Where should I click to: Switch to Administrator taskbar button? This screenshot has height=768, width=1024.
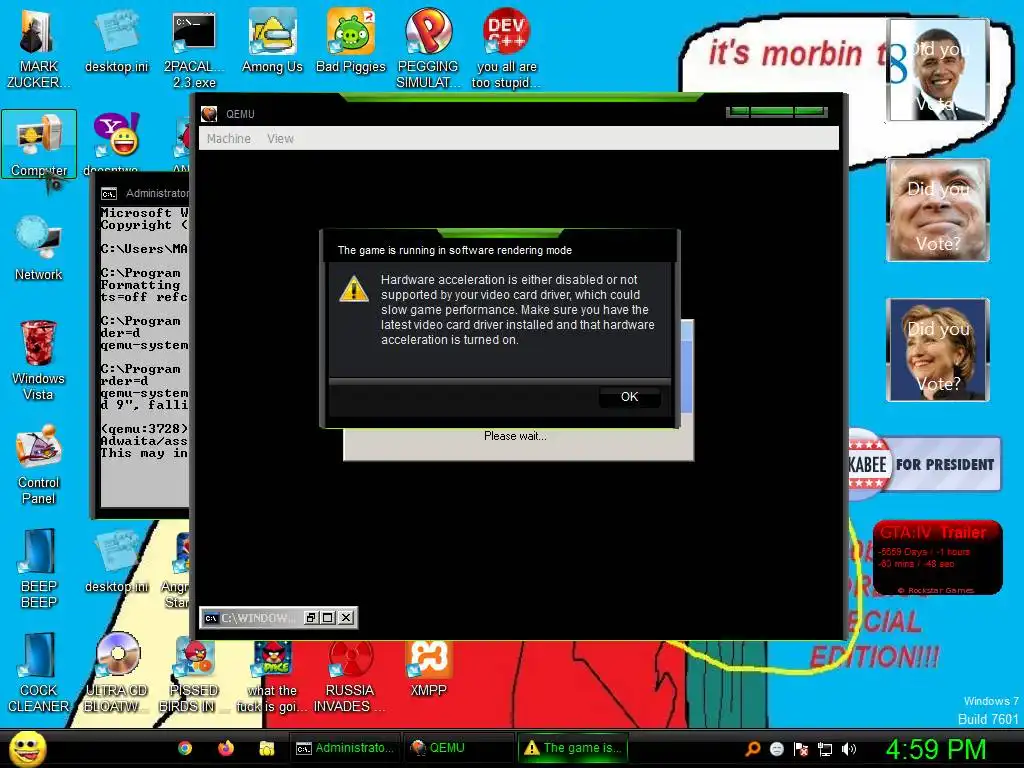pos(345,748)
